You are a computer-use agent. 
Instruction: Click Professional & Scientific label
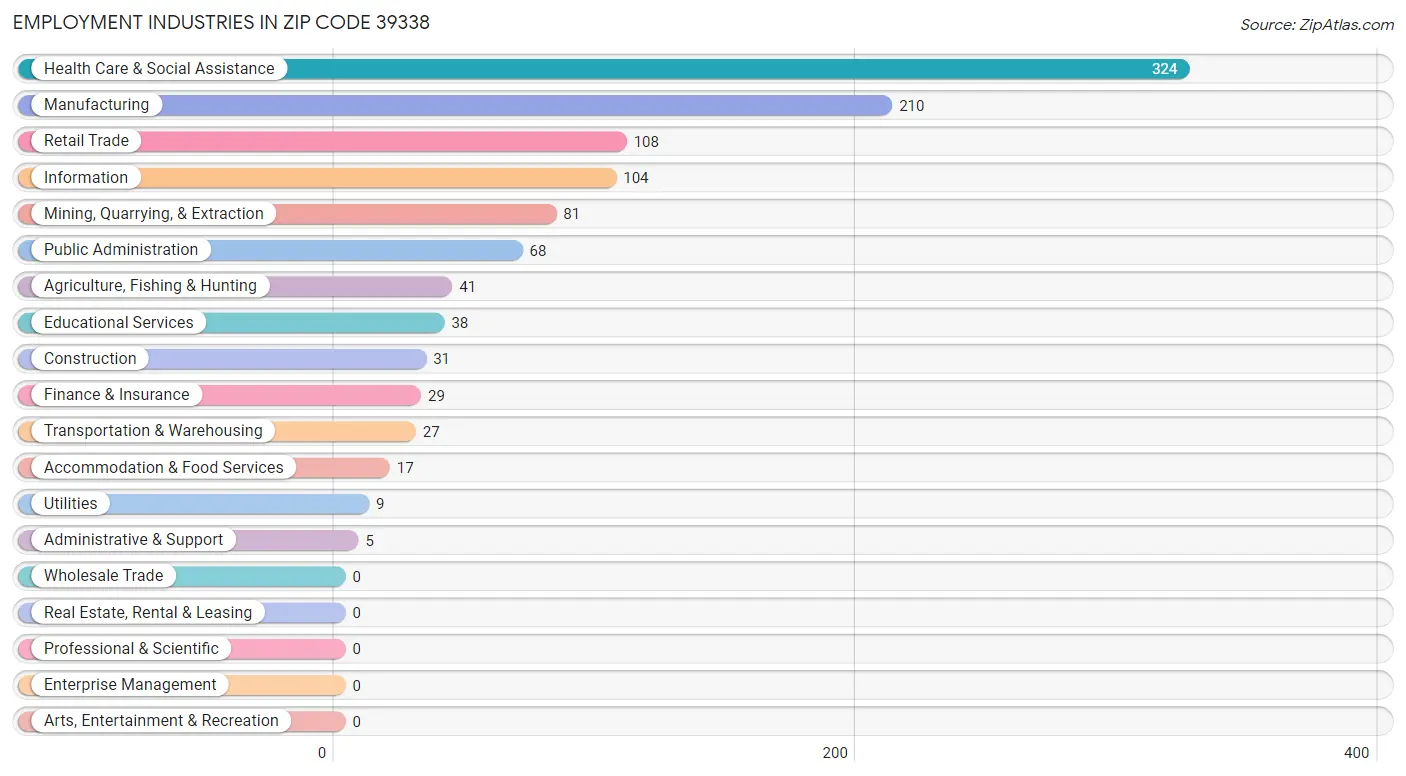pyautogui.click(x=131, y=649)
